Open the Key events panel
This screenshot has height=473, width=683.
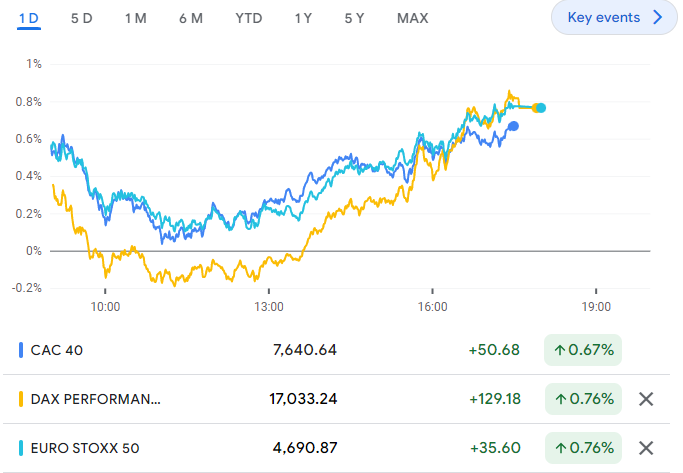pyautogui.click(x=614, y=17)
